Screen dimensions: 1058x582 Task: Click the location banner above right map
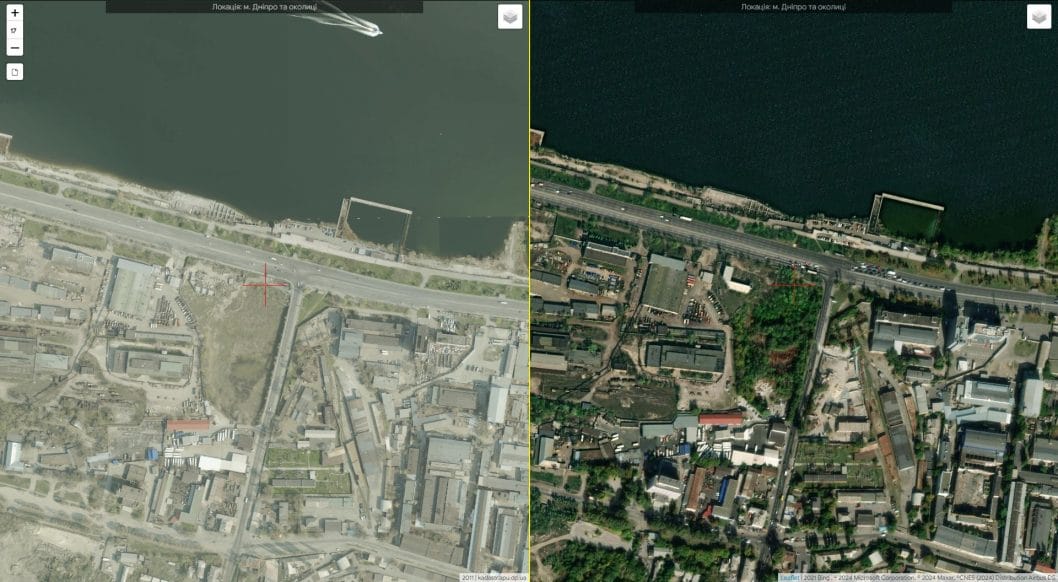(793, 6)
